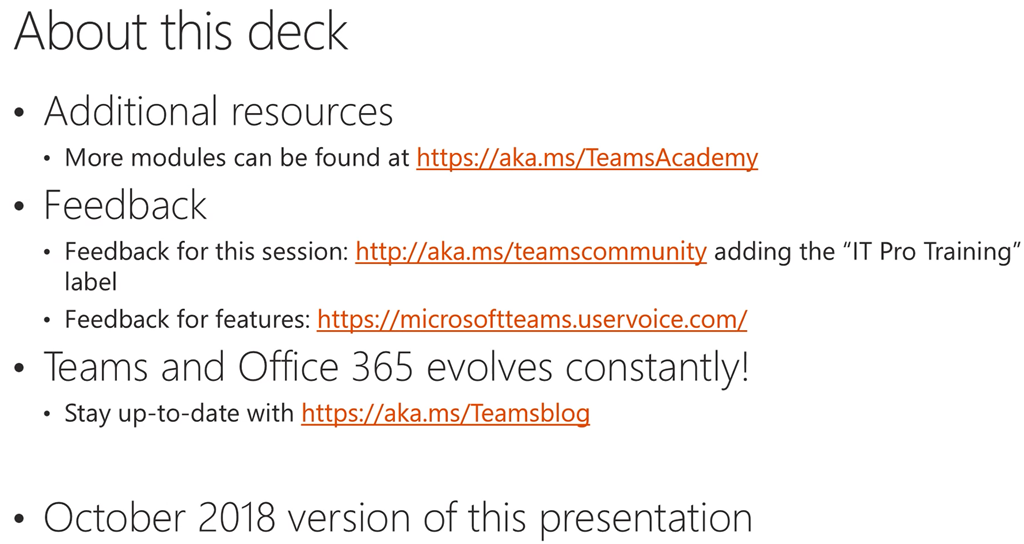Screen dimensions: 1024x544
Task: Open the microsoftteams.uservoice.com link
Action: click(532, 320)
